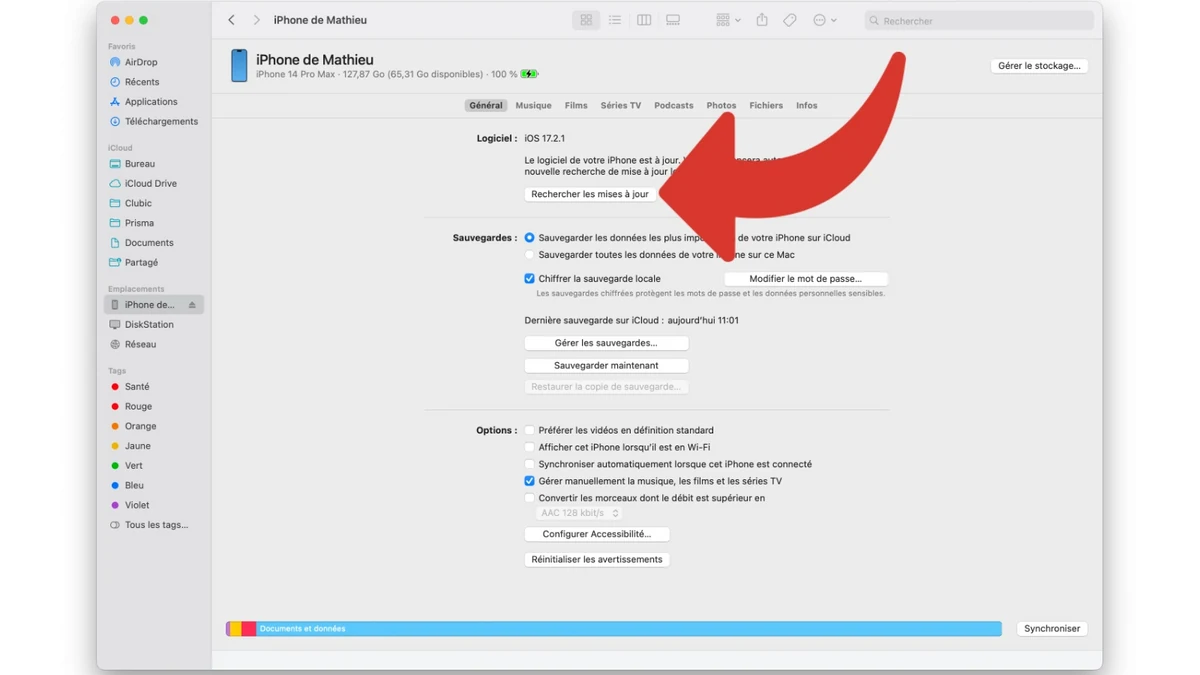Screen dimensions: 1200x675
Task: Switch to gallery view
Action: pos(673,20)
